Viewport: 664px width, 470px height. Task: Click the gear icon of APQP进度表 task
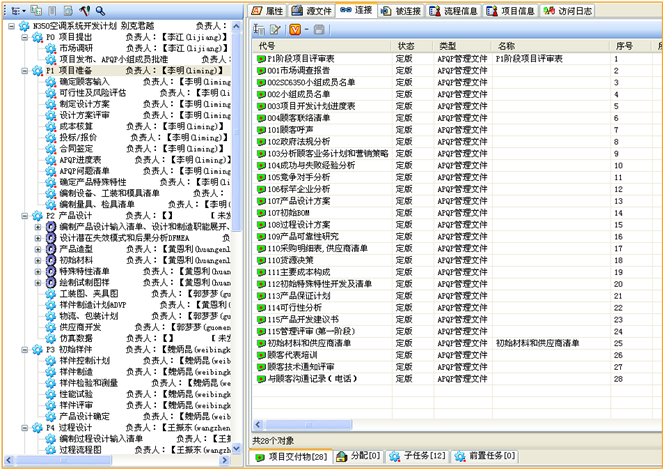[50, 160]
